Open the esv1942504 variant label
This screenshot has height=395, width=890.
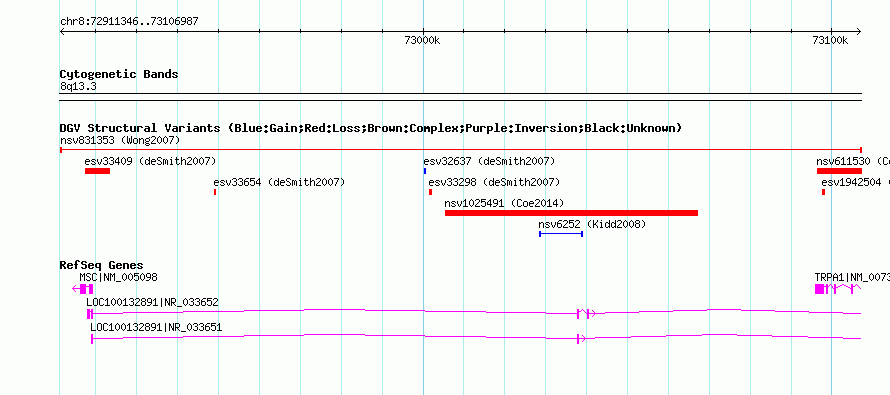click(855, 182)
